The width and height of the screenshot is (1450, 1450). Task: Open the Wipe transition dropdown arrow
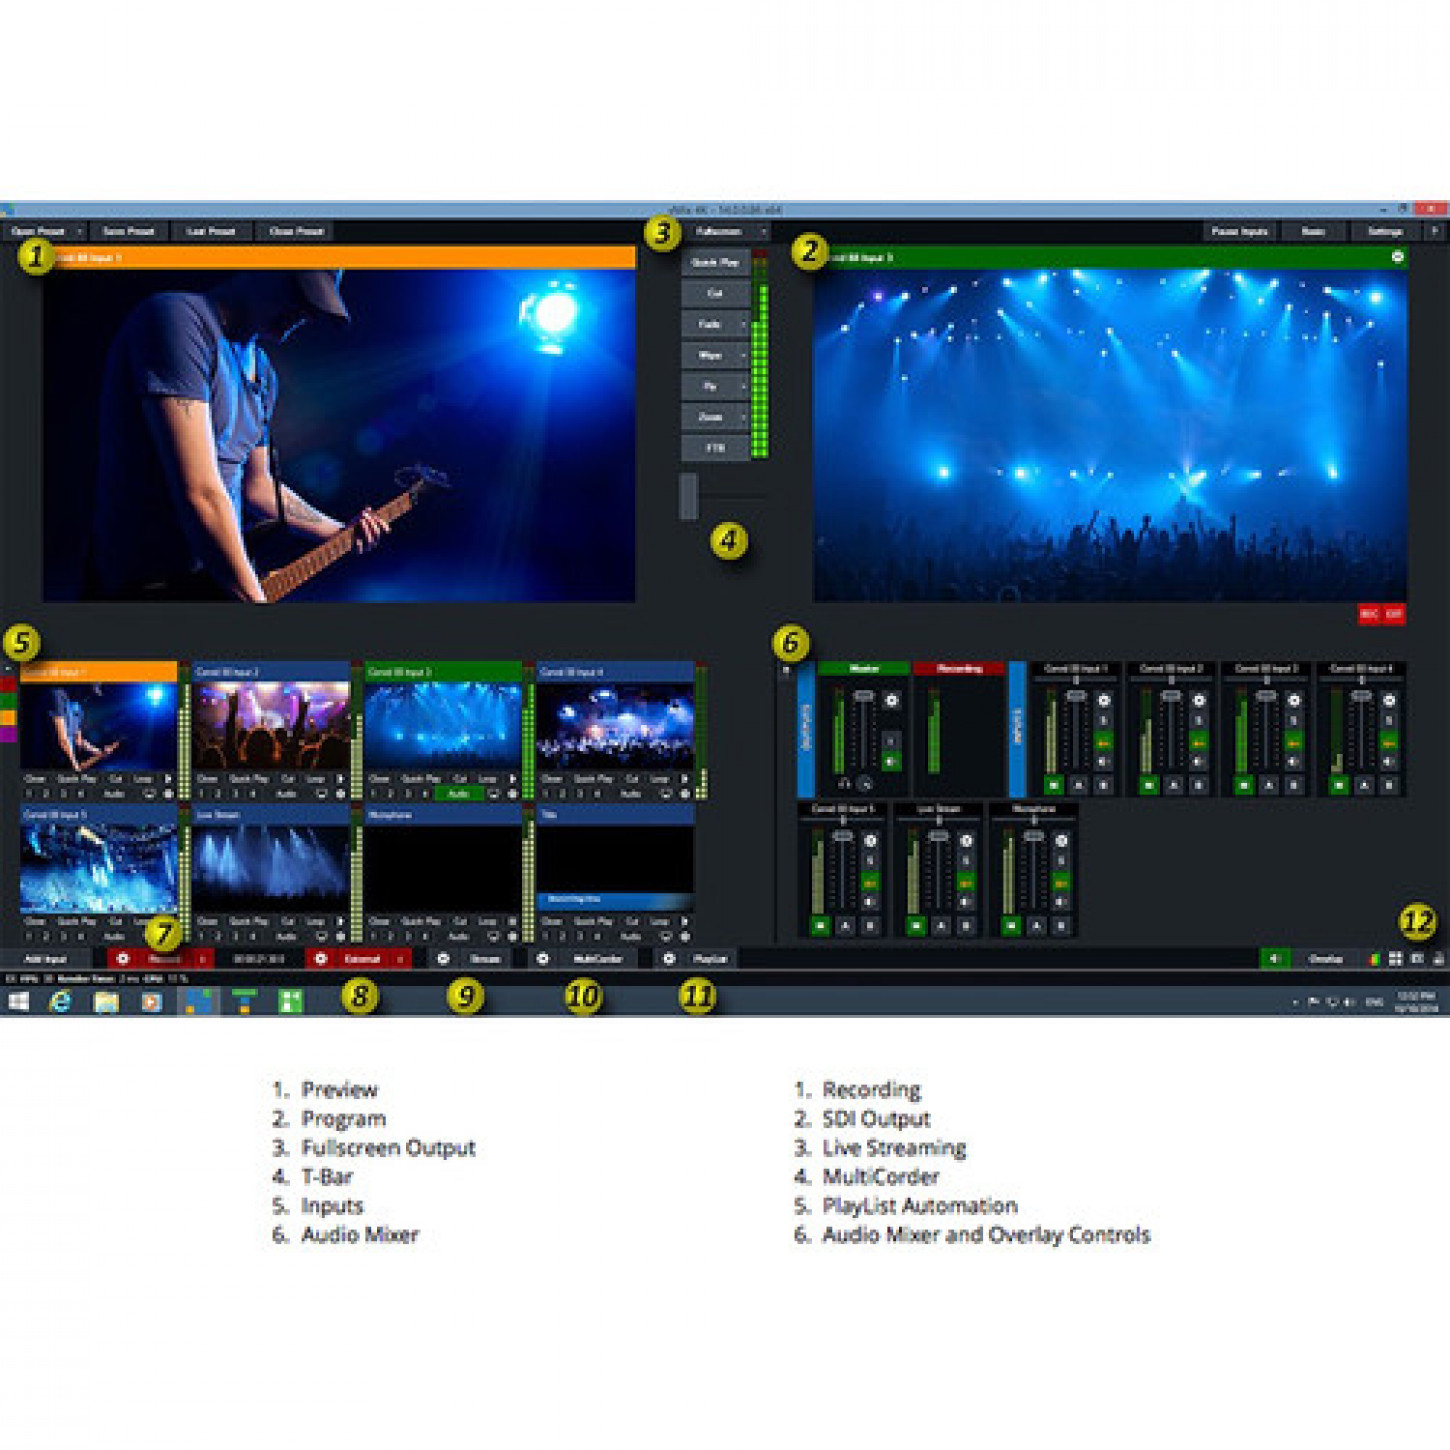tap(743, 356)
